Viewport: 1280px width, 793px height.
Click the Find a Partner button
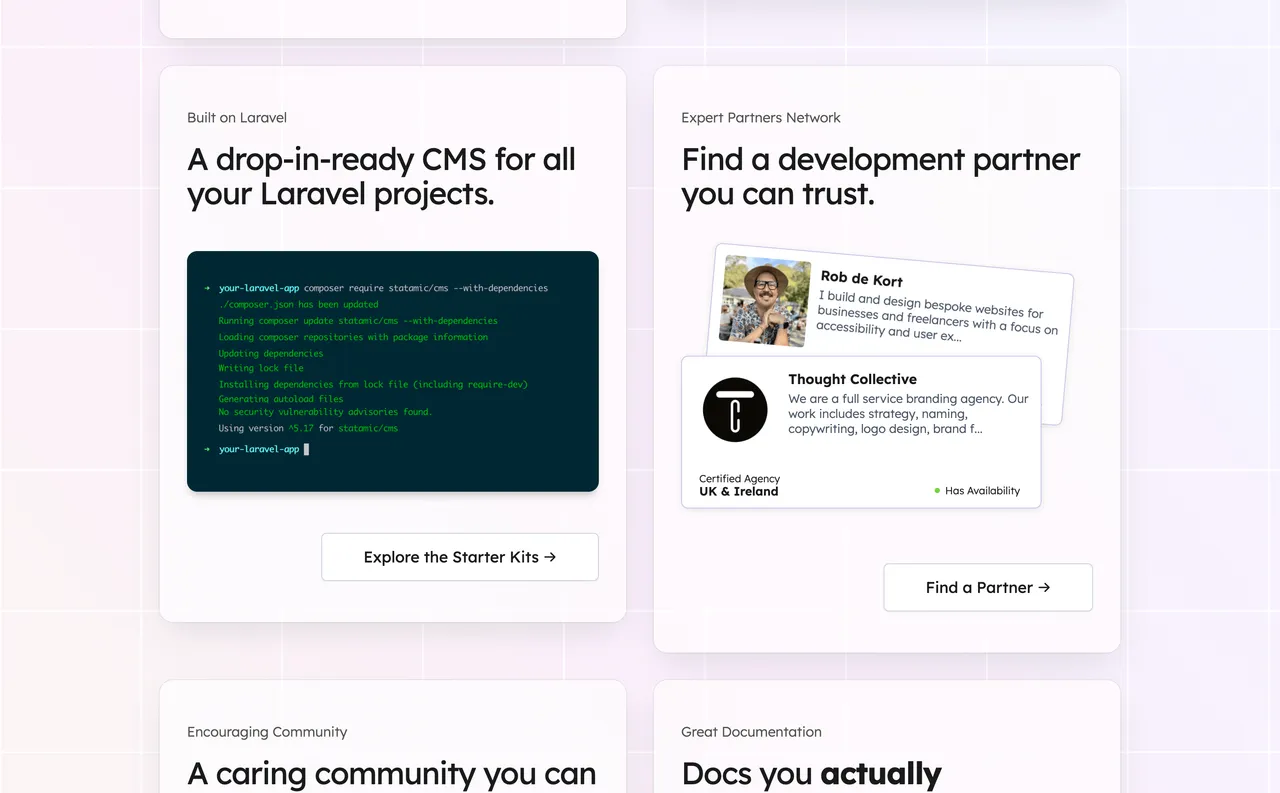(x=987, y=587)
